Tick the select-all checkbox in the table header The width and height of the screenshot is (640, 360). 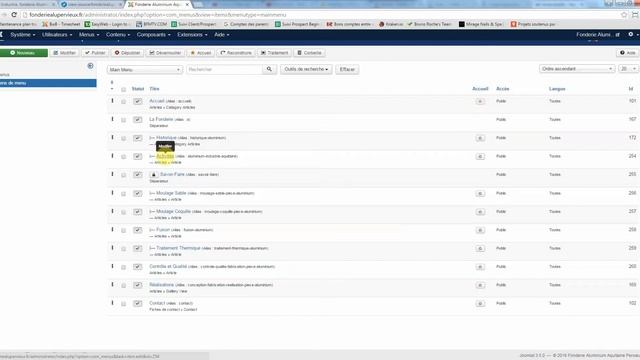point(124,89)
